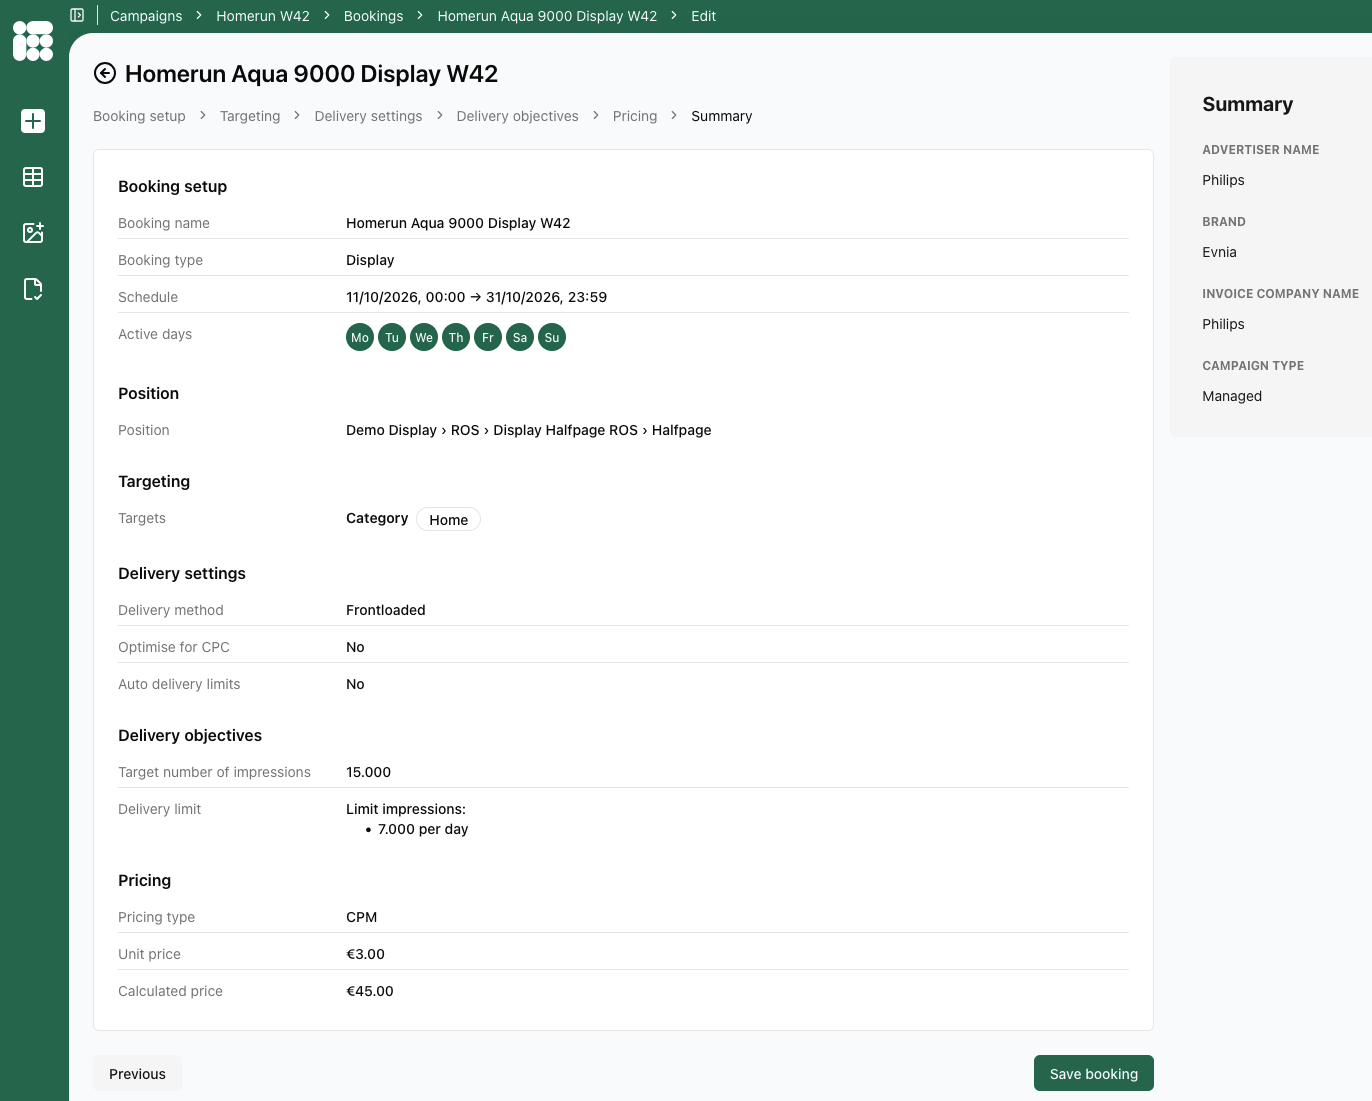Switch to the Delivery objectives step

[x=517, y=116]
